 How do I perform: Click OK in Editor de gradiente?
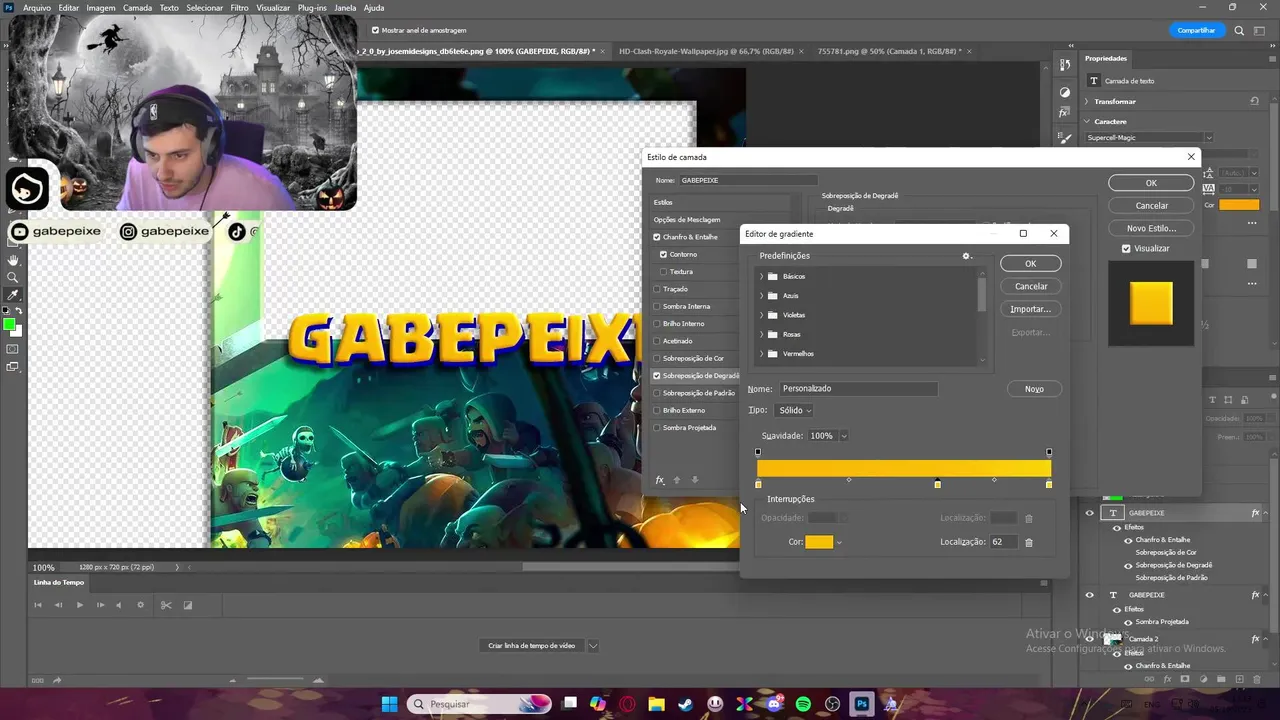1031,264
